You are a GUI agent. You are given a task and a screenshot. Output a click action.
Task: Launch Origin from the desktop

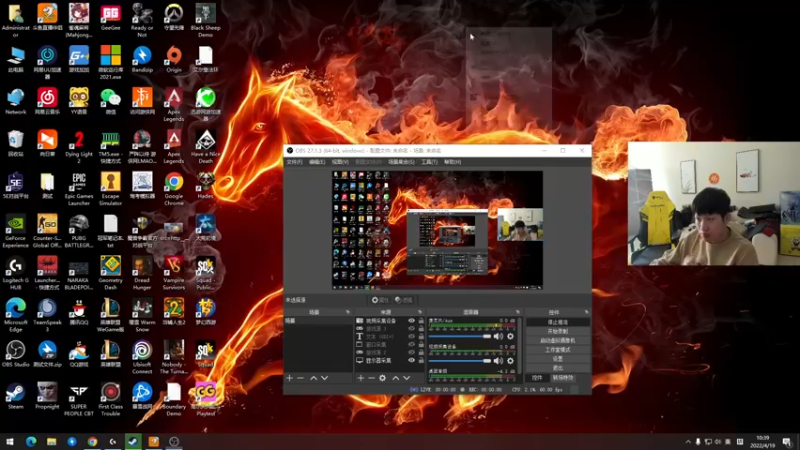(x=173, y=59)
